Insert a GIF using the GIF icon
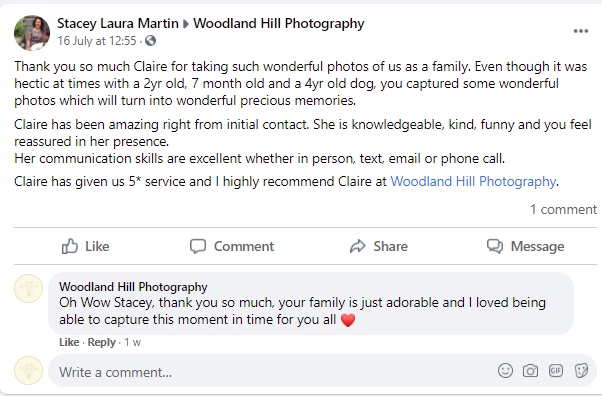This screenshot has width=602, height=396. click(556, 371)
